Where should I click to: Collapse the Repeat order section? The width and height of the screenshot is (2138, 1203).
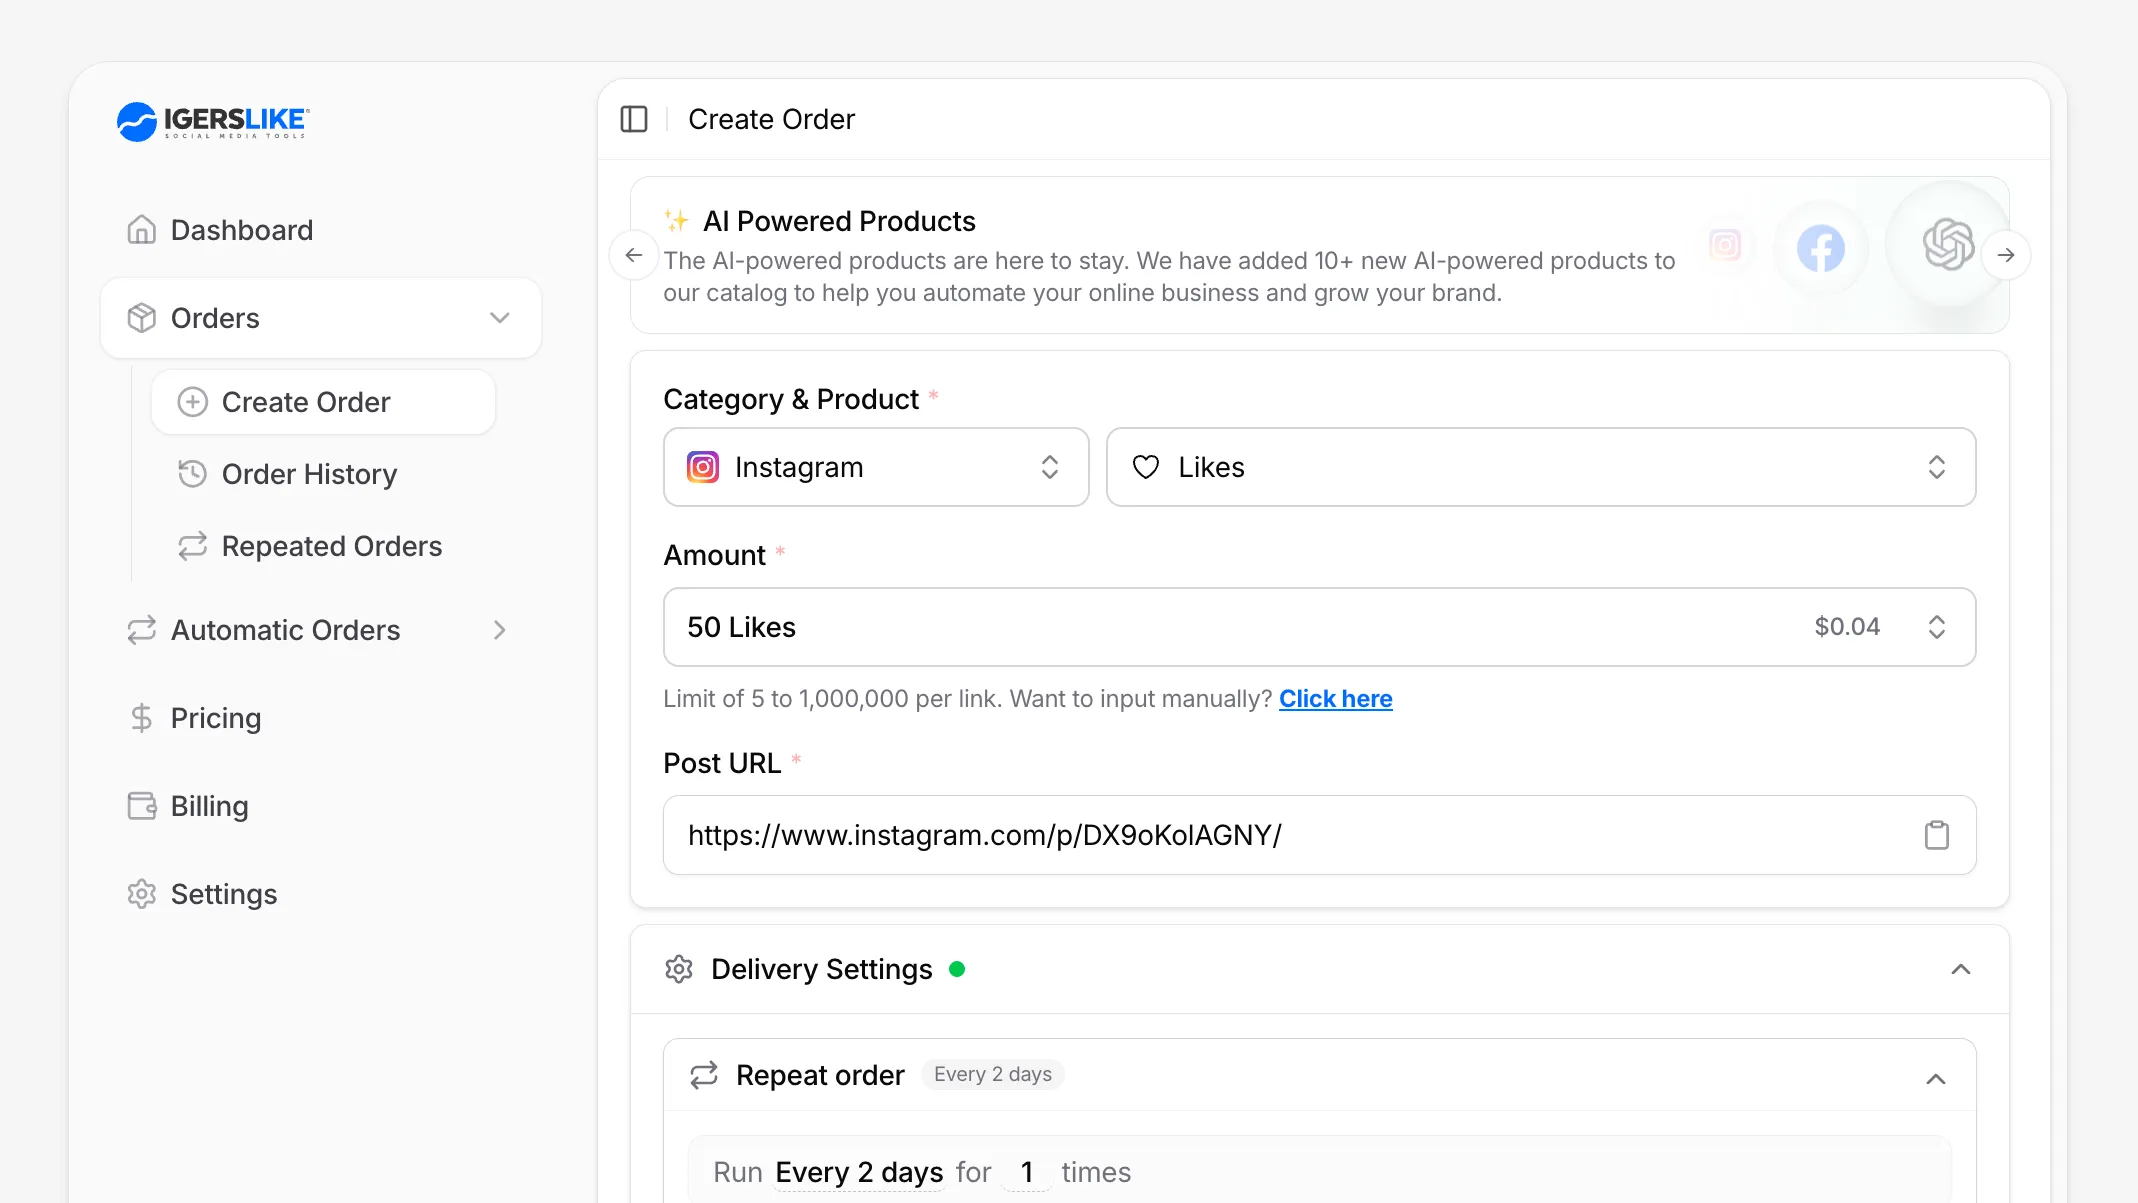1936,1078
